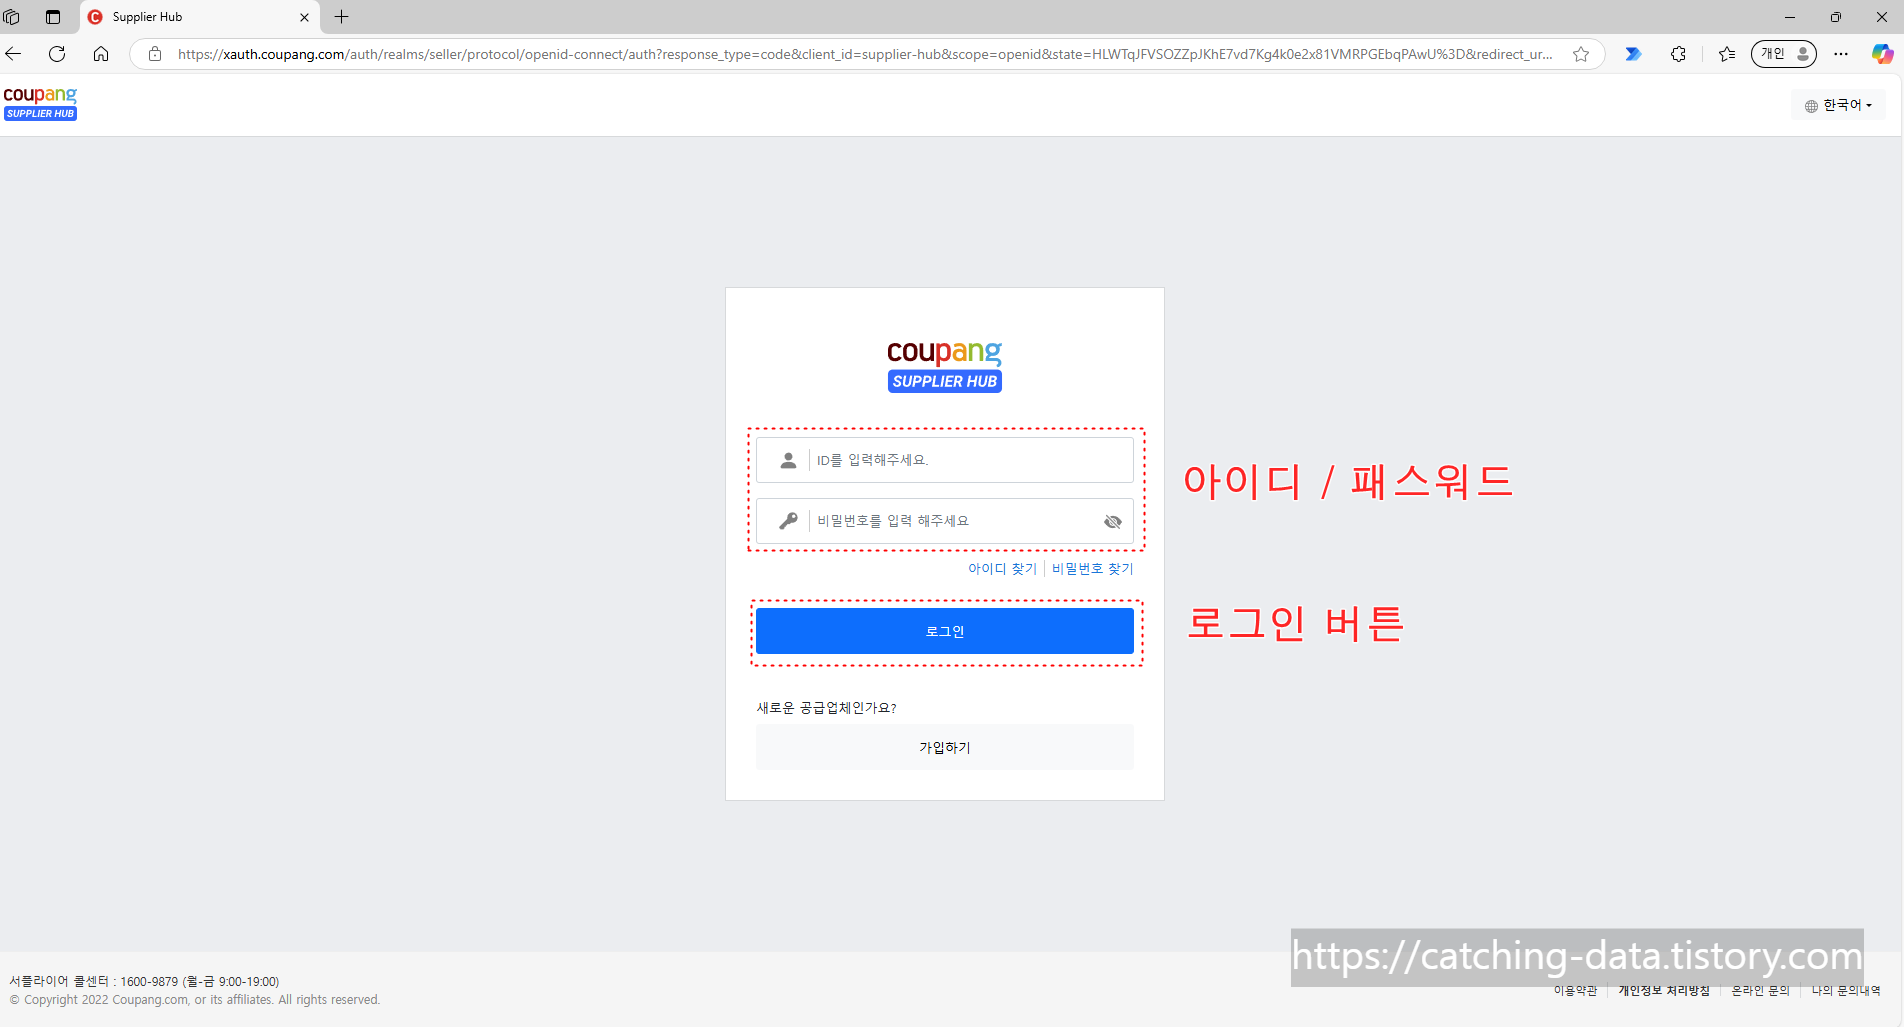Screen dimensions: 1904x1027
Task: Click Coupang Supplier Hub header logo
Action: click(40, 103)
